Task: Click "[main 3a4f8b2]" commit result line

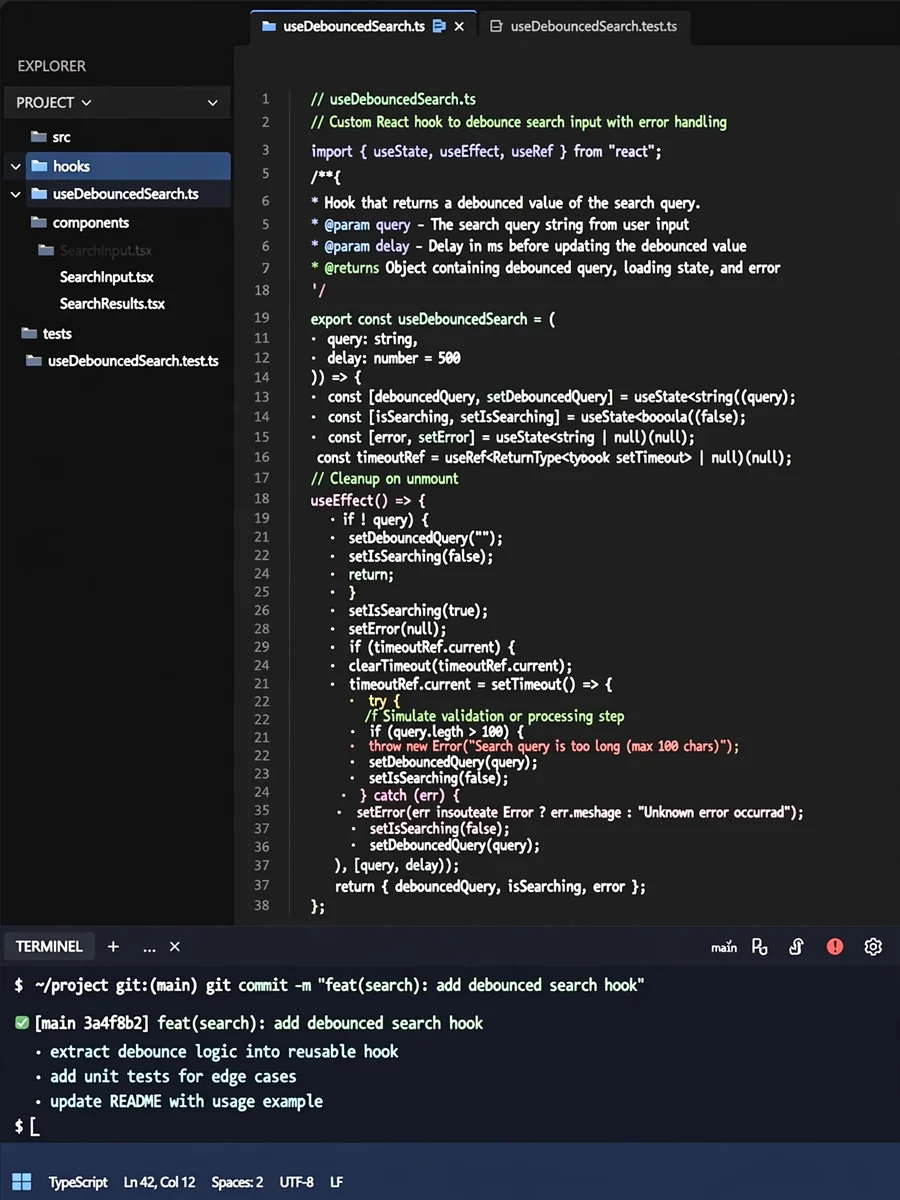Action: click(x=258, y=1023)
